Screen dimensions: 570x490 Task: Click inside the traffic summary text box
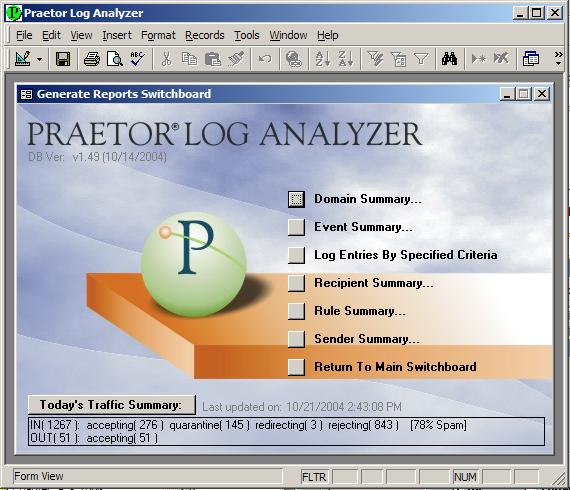click(286, 431)
